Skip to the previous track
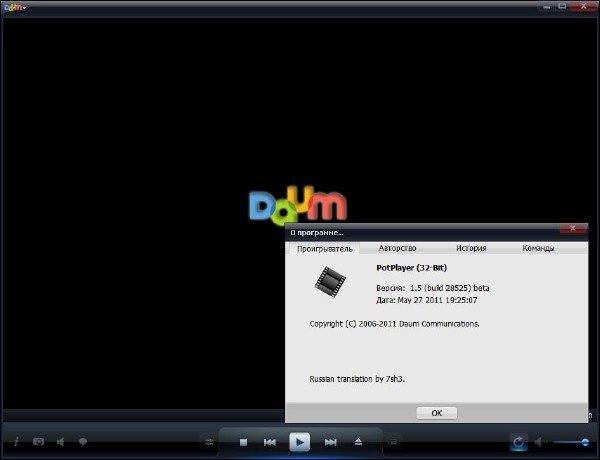 pyautogui.click(x=270, y=441)
